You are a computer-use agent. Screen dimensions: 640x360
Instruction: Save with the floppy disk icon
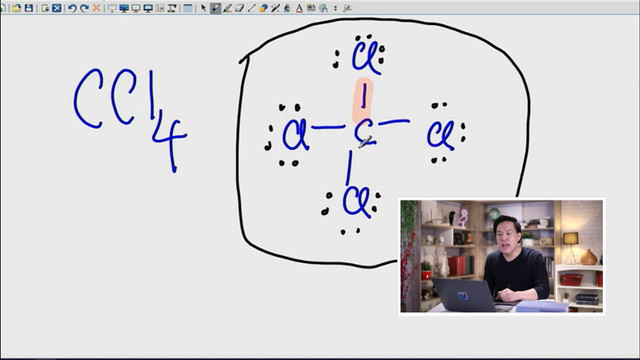[x=29, y=8]
